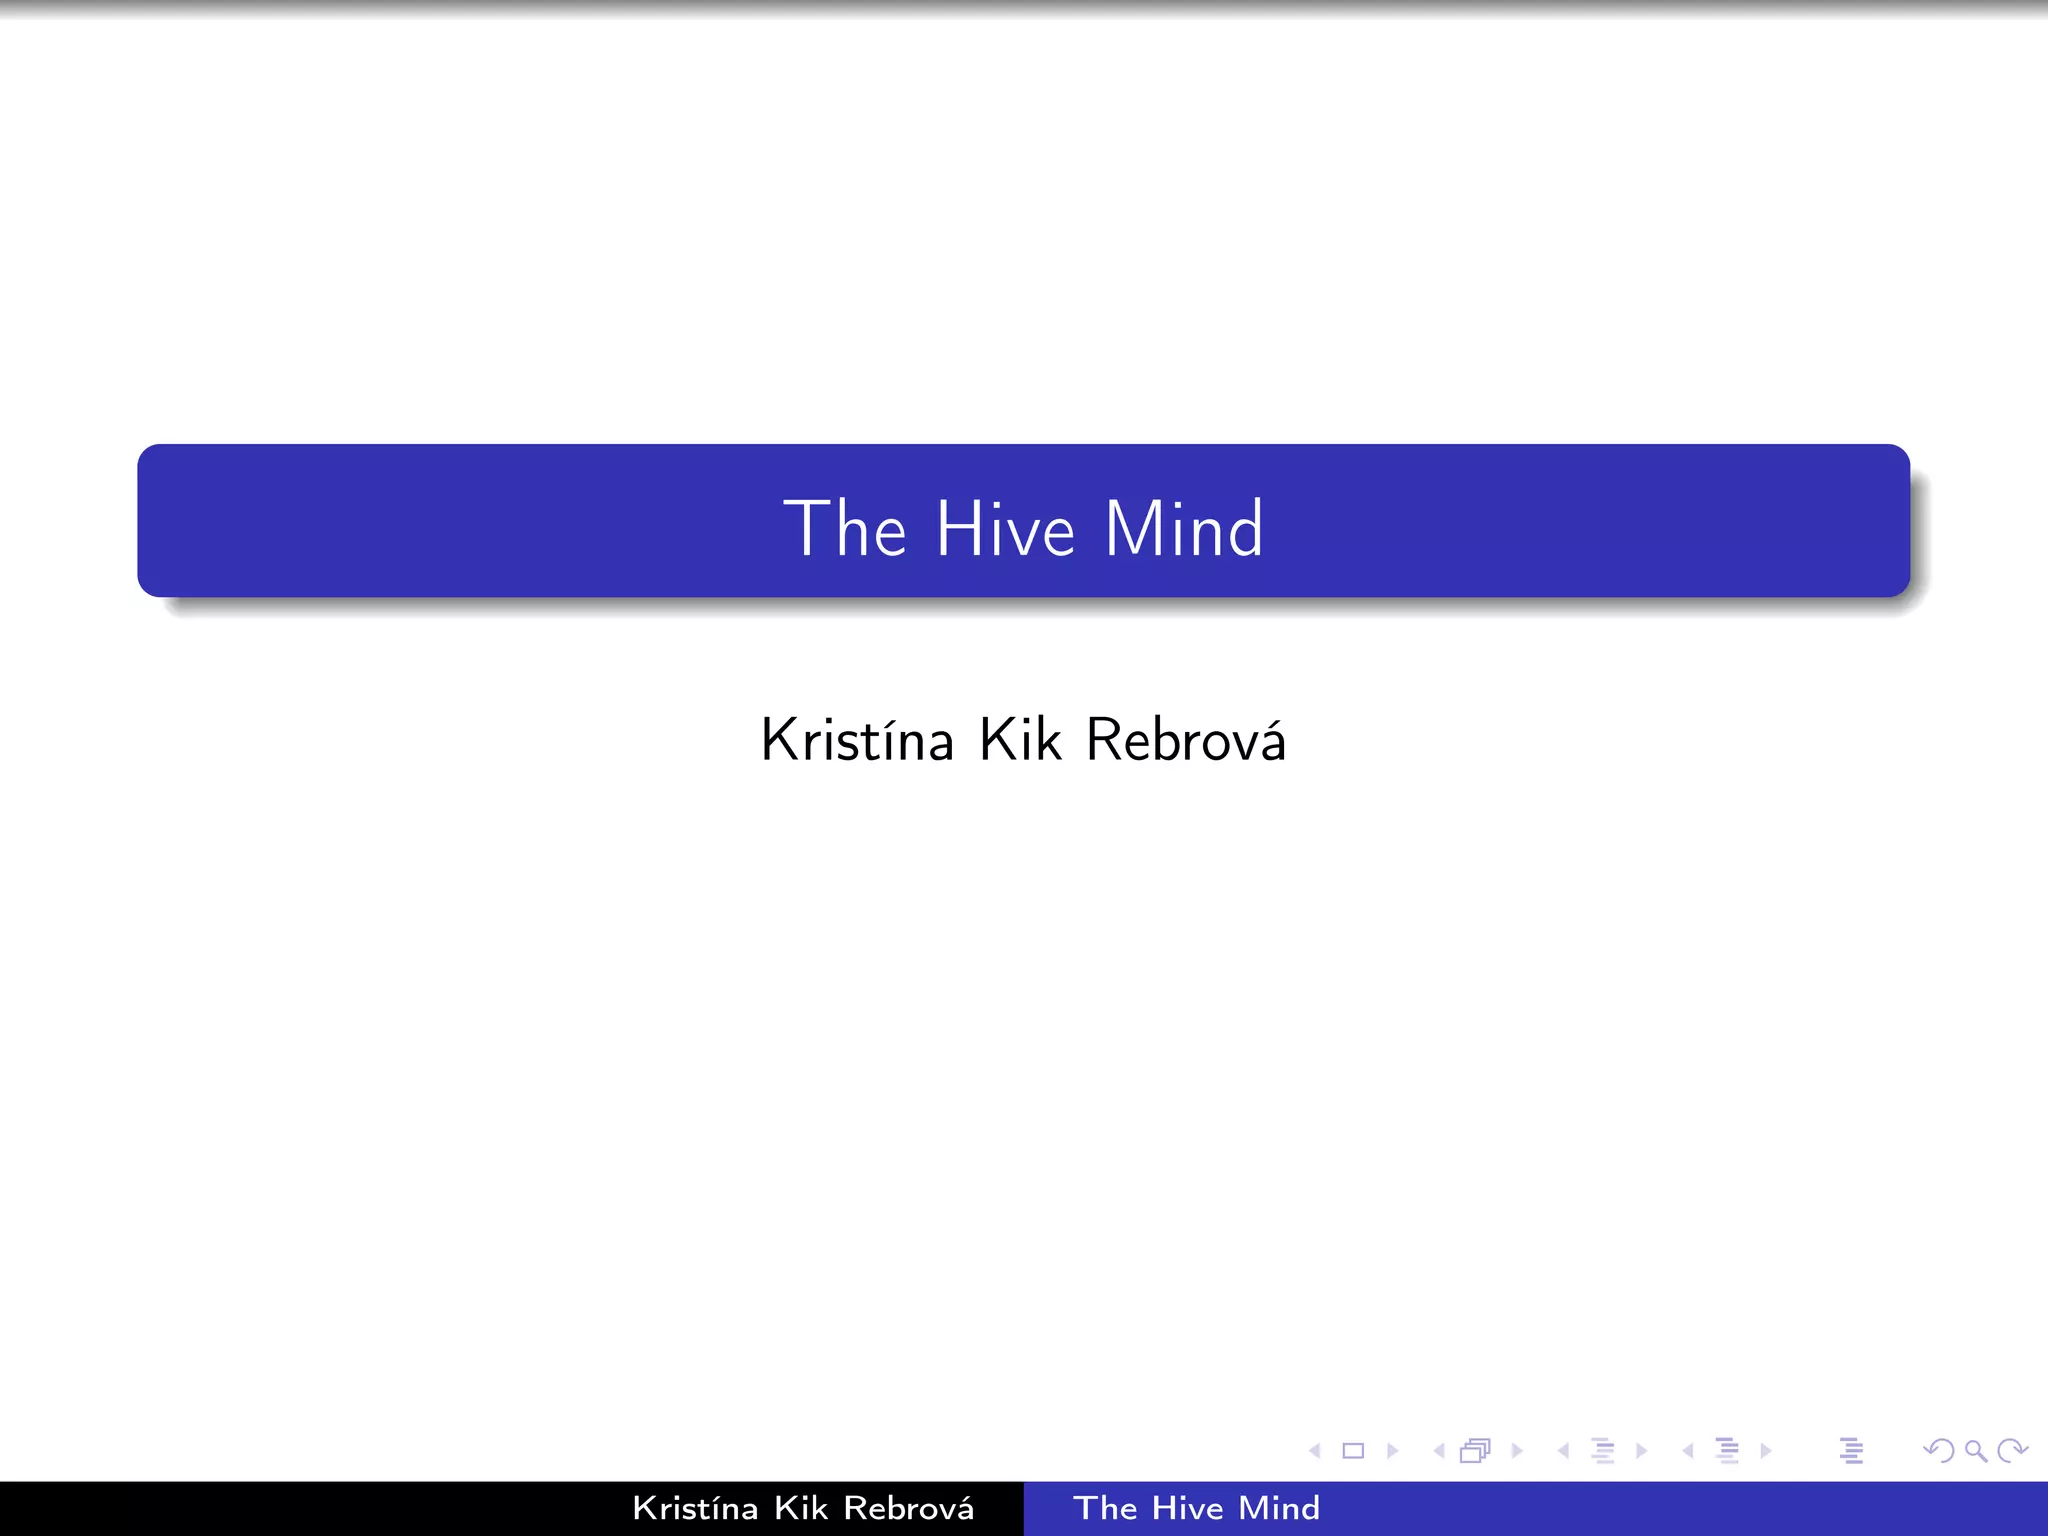
Task: Click the presentation outline lines icon
Action: pos(1851,1451)
